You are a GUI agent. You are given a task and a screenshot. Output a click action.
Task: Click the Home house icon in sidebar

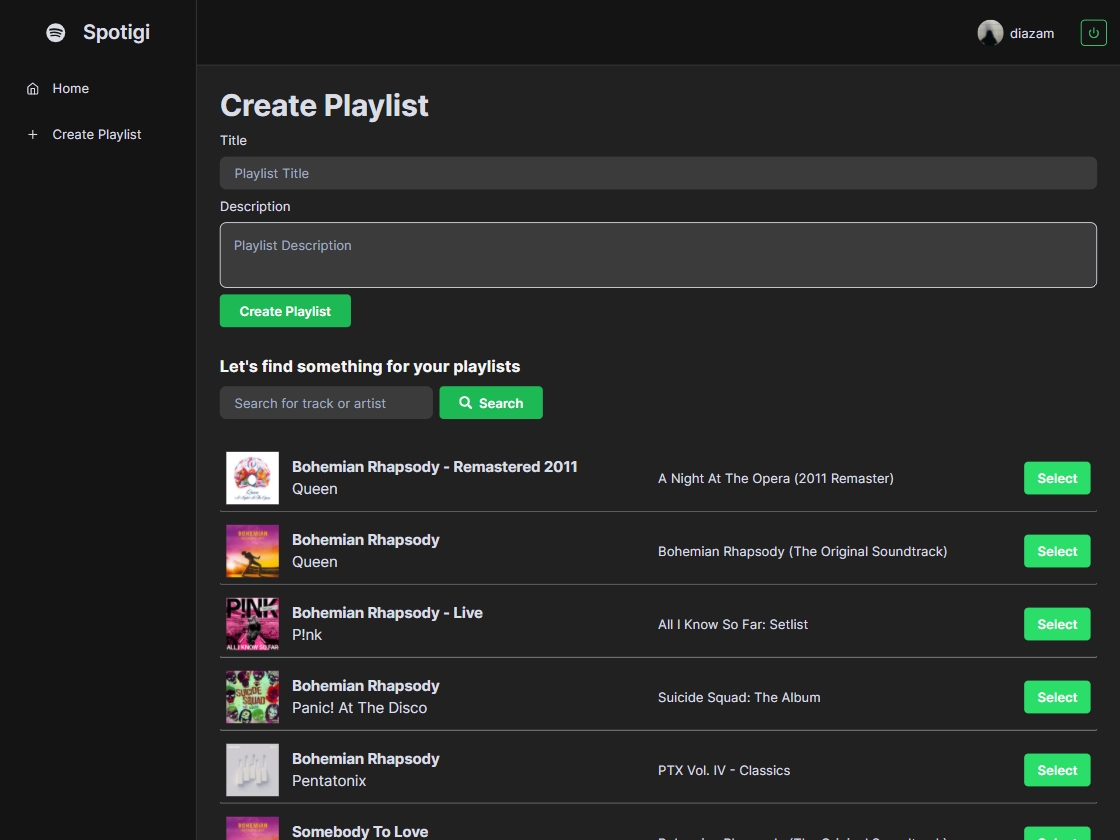tap(33, 89)
